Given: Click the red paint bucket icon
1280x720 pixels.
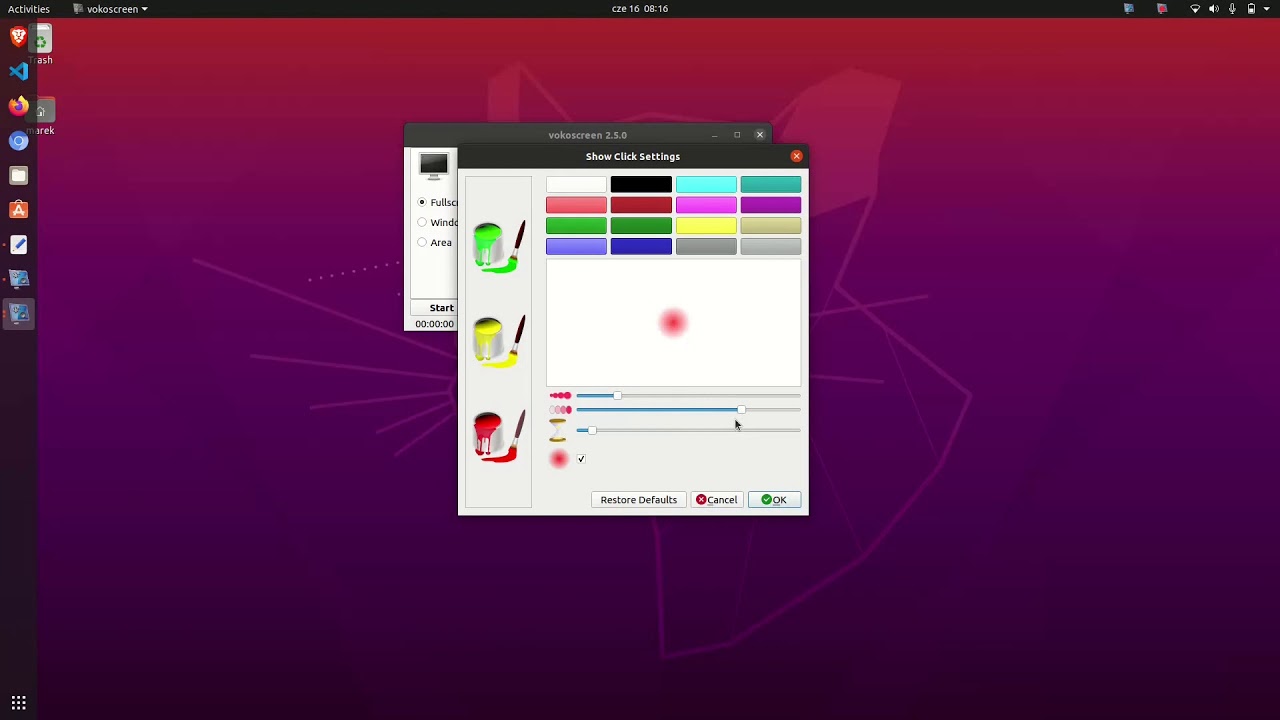Looking at the screenshot, I should [x=498, y=436].
